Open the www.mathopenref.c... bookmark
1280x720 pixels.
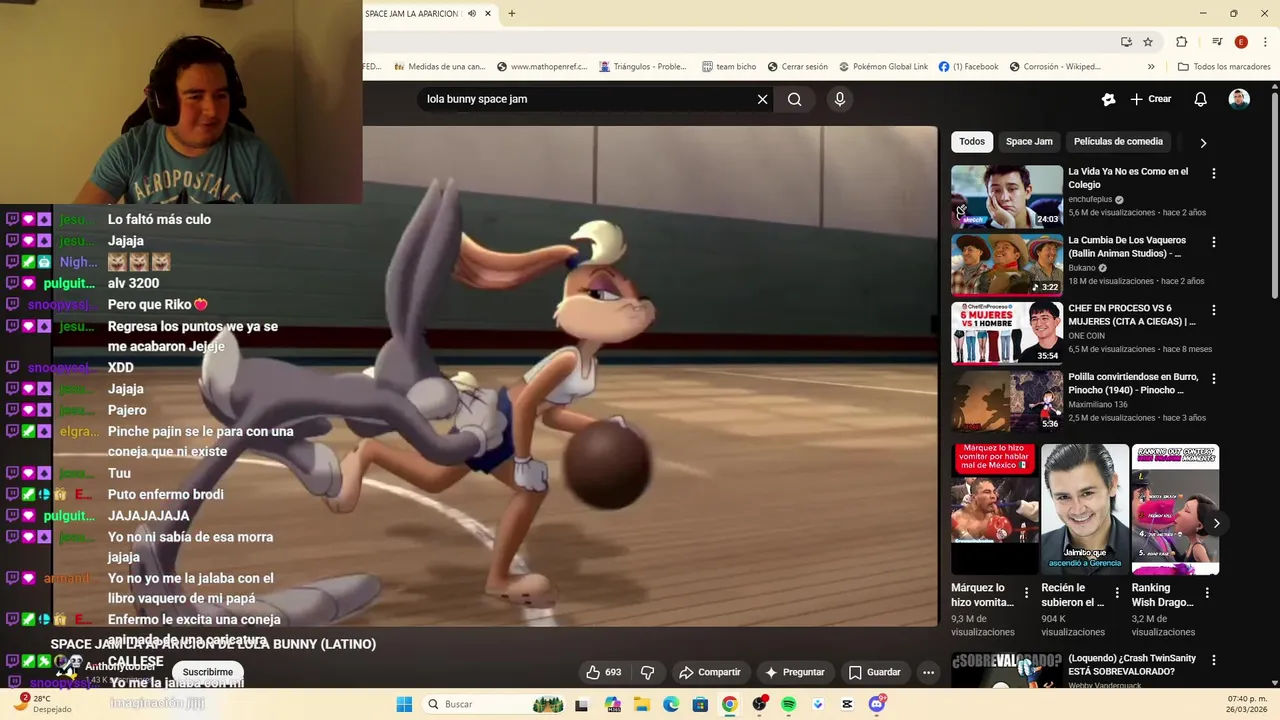(540, 67)
